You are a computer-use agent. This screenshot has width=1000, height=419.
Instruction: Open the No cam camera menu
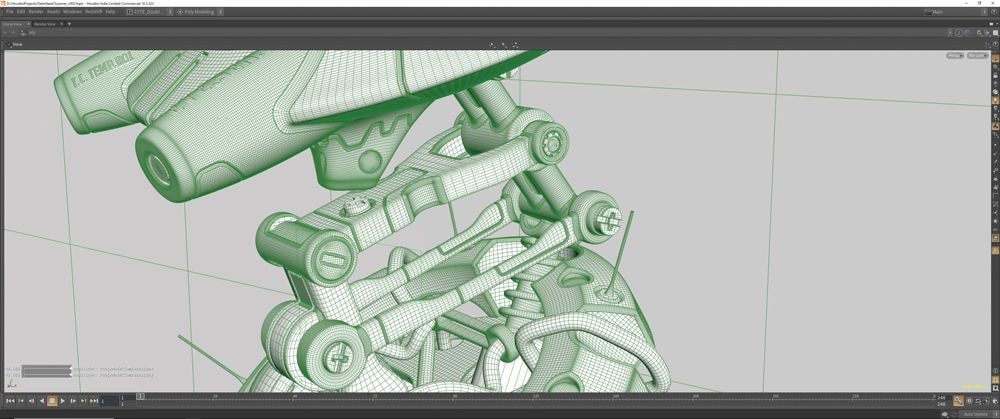[x=976, y=55]
